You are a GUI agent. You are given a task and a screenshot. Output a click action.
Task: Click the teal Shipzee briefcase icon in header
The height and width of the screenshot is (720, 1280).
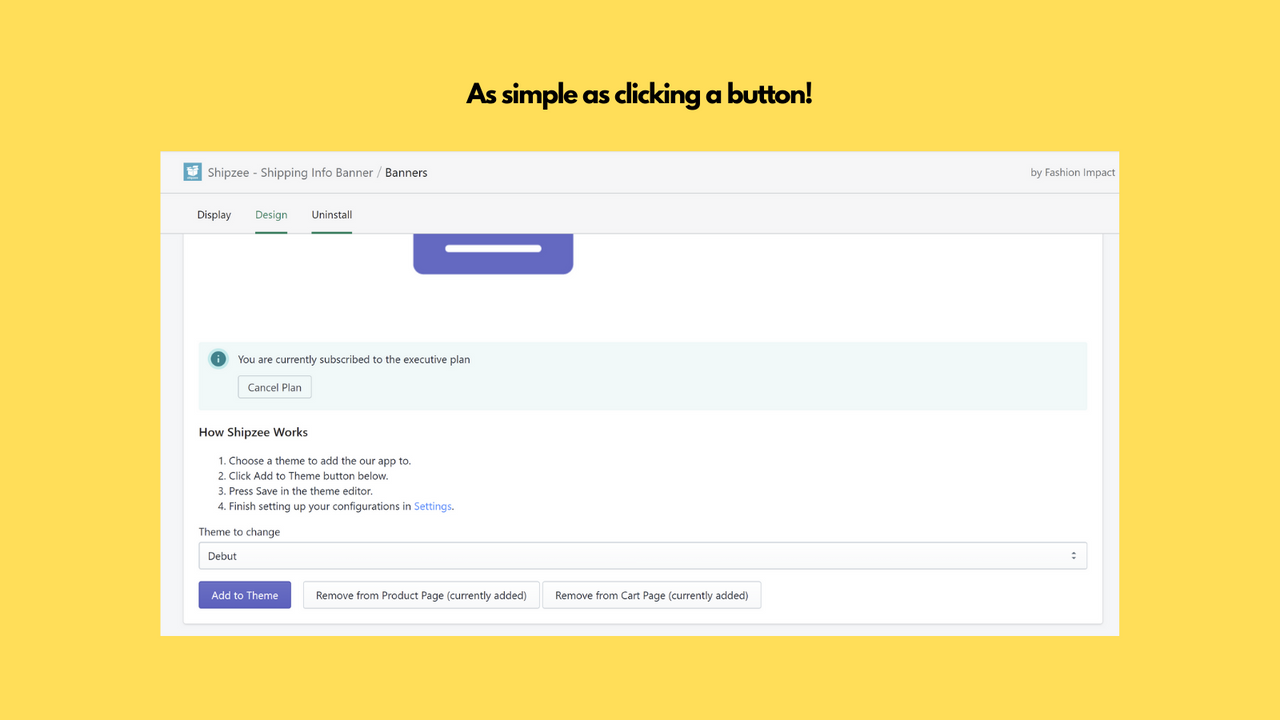191,171
